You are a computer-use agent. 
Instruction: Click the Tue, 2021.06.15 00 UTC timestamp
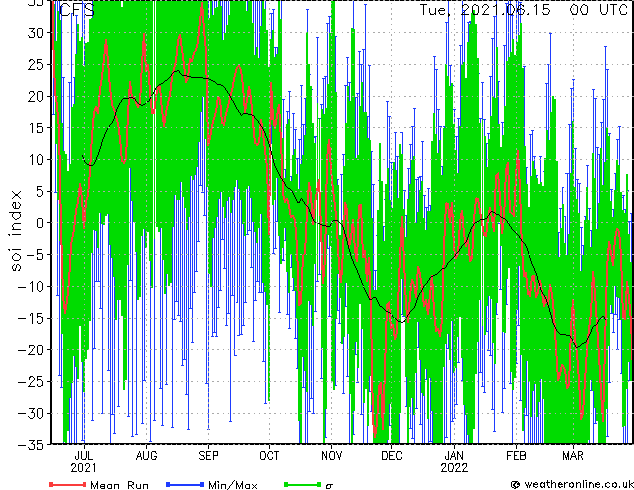(523, 10)
